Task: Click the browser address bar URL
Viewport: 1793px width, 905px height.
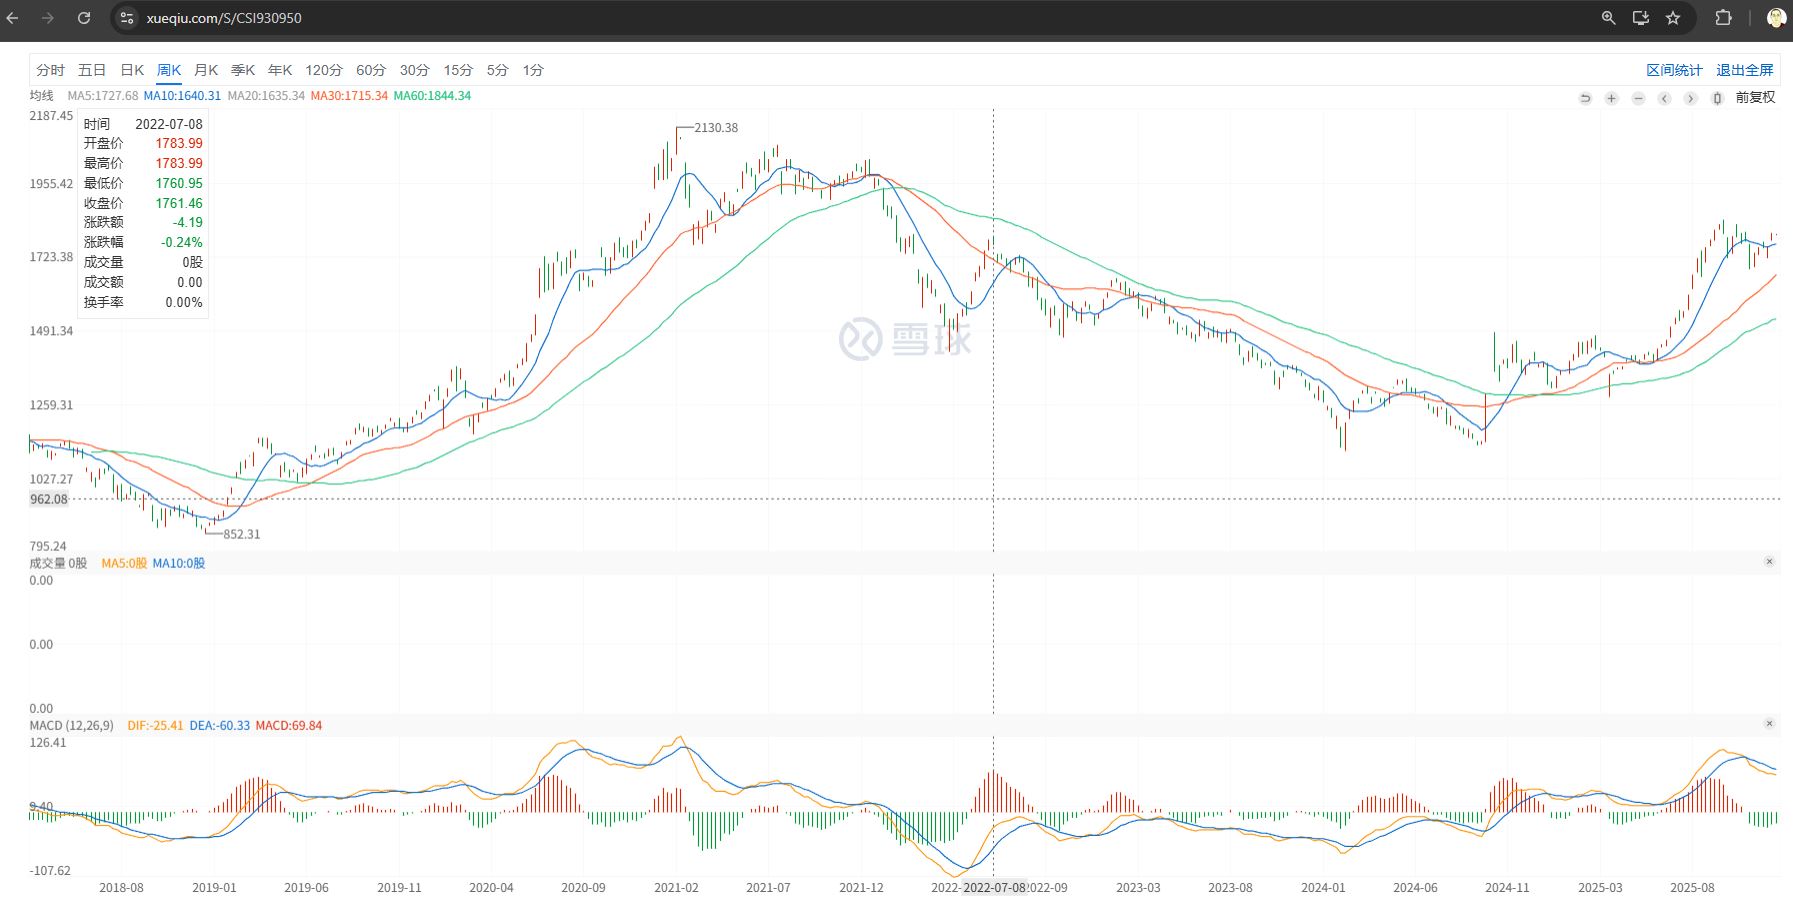Action: tap(224, 18)
